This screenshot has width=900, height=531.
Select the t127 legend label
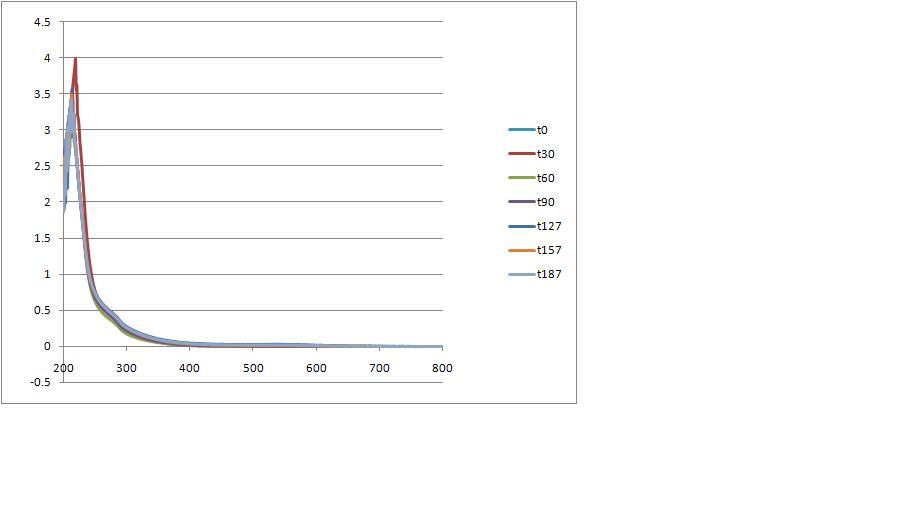549,226
